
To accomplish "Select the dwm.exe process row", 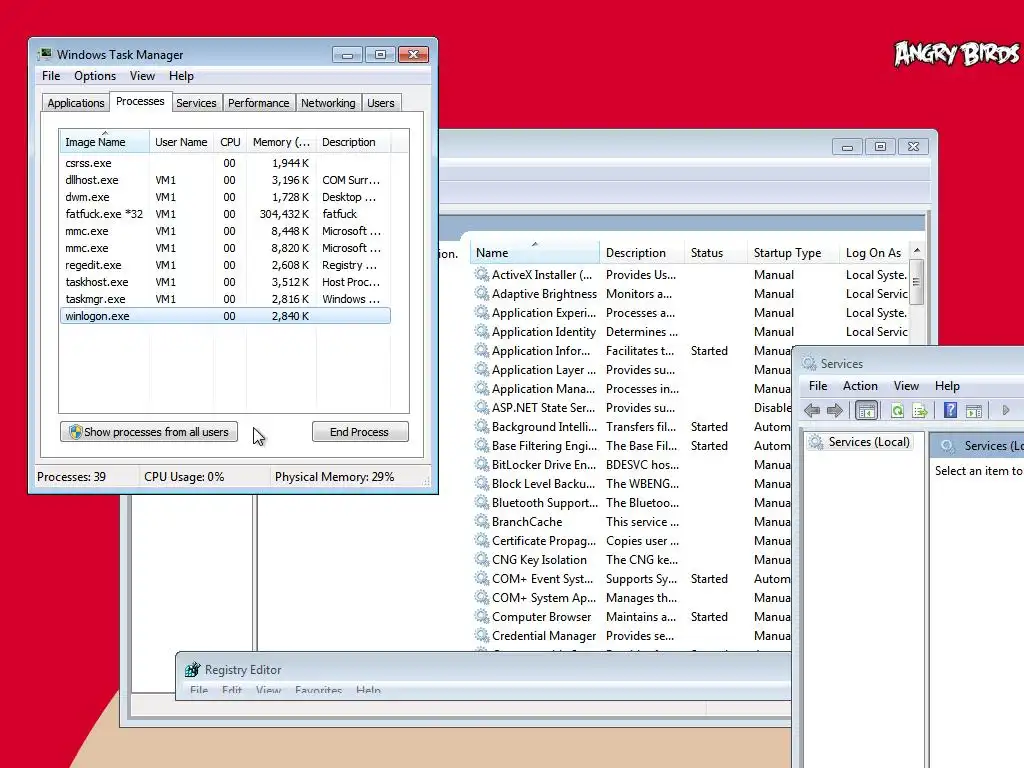I will click(x=225, y=197).
